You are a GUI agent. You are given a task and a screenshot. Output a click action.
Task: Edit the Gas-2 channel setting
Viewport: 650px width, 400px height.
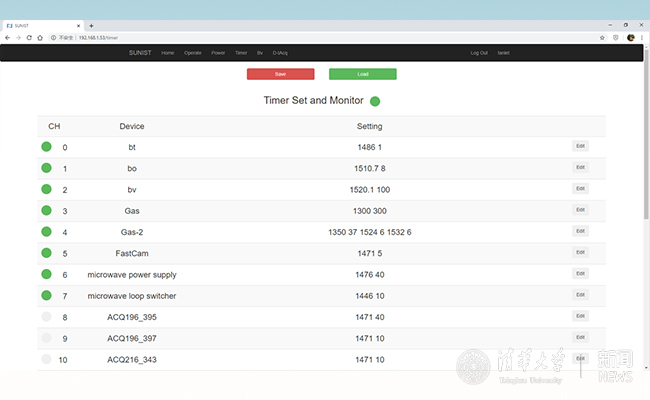pyautogui.click(x=580, y=231)
